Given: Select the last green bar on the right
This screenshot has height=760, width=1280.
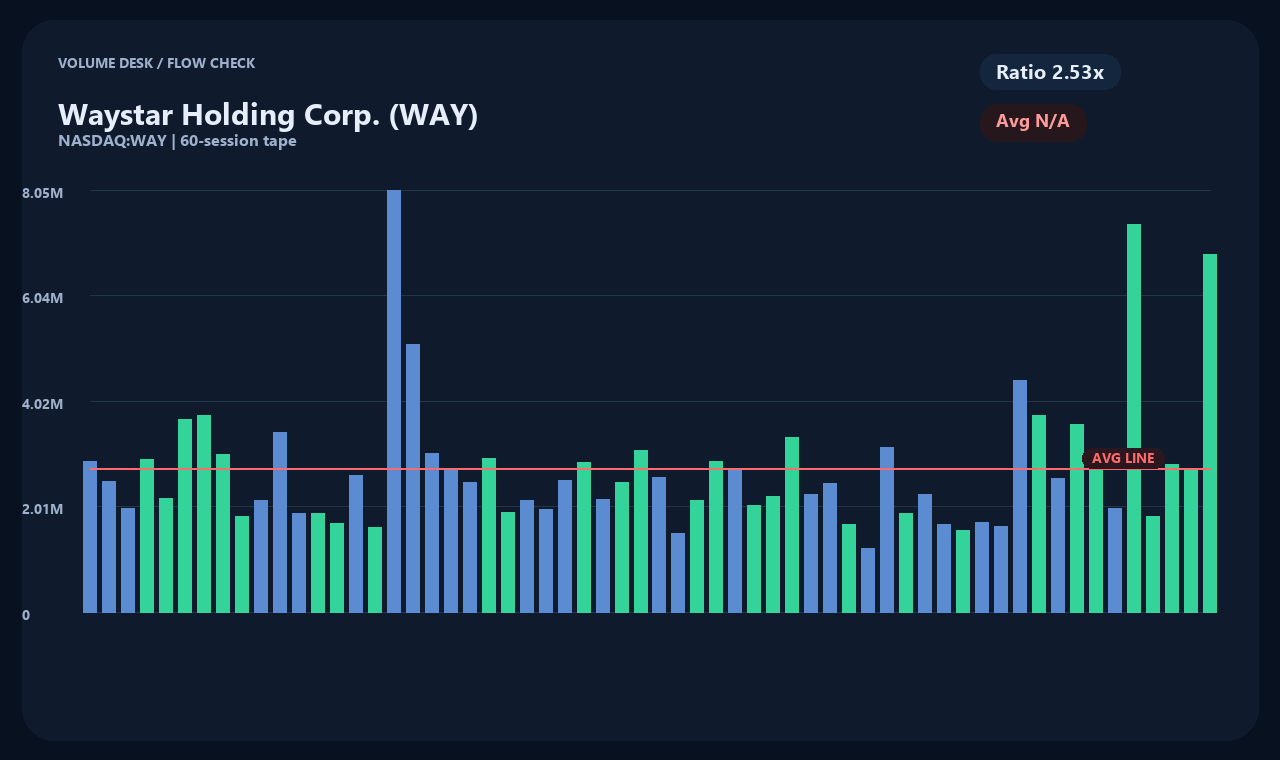Looking at the screenshot, I should [1210, 433].
